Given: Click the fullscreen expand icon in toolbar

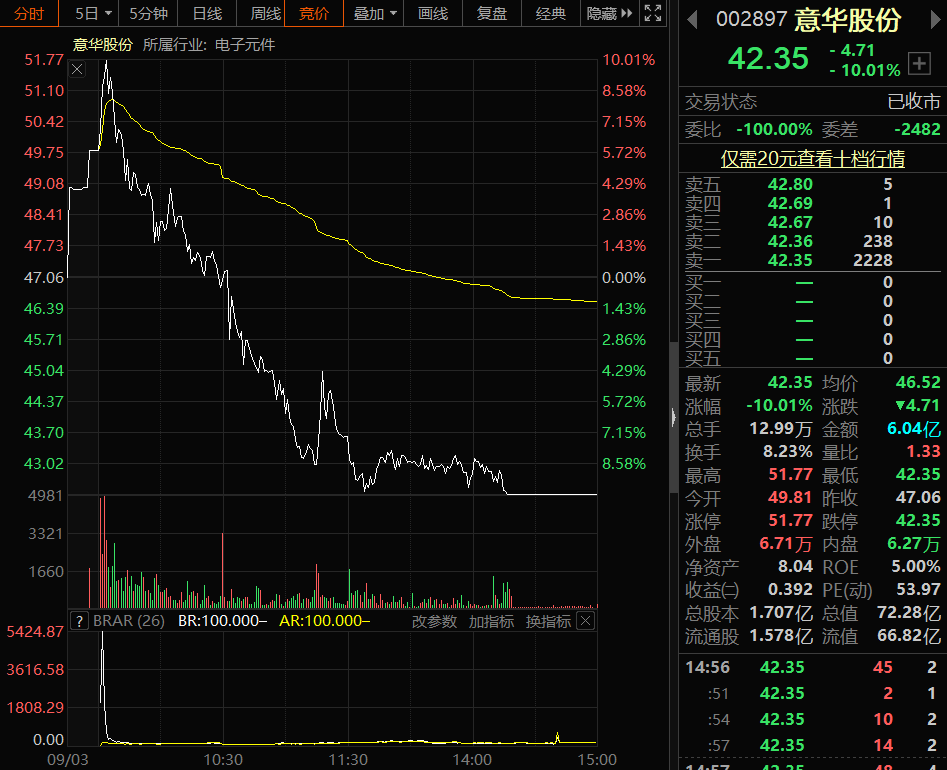Looking at the screenshot, I should [x=653, y=13].
